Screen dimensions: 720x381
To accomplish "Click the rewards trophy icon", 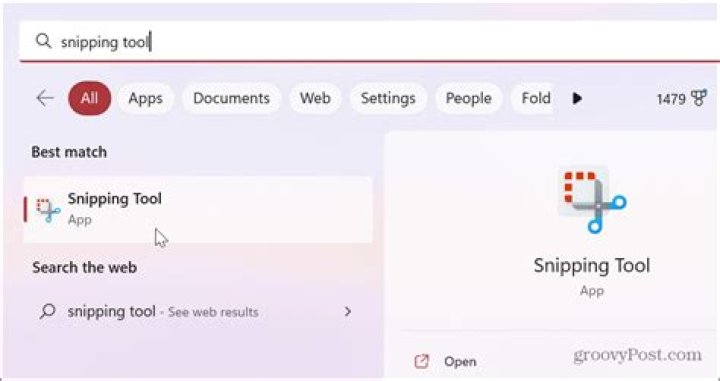I will (698, 98).
